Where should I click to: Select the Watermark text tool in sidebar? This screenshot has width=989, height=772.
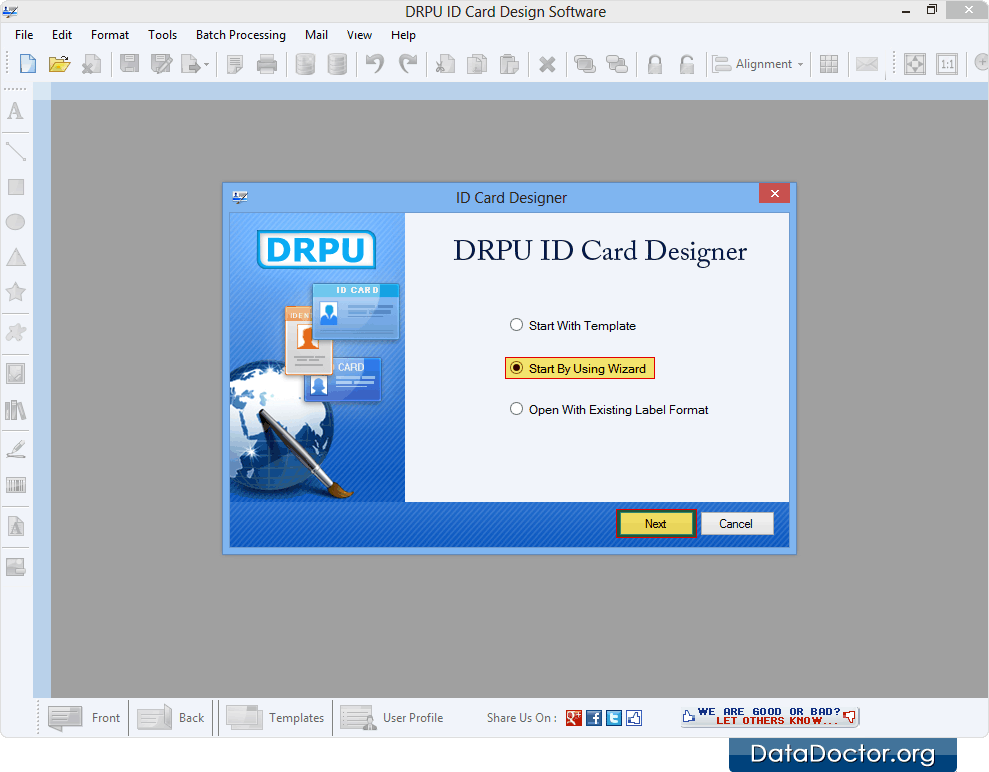tap(16, 526)
